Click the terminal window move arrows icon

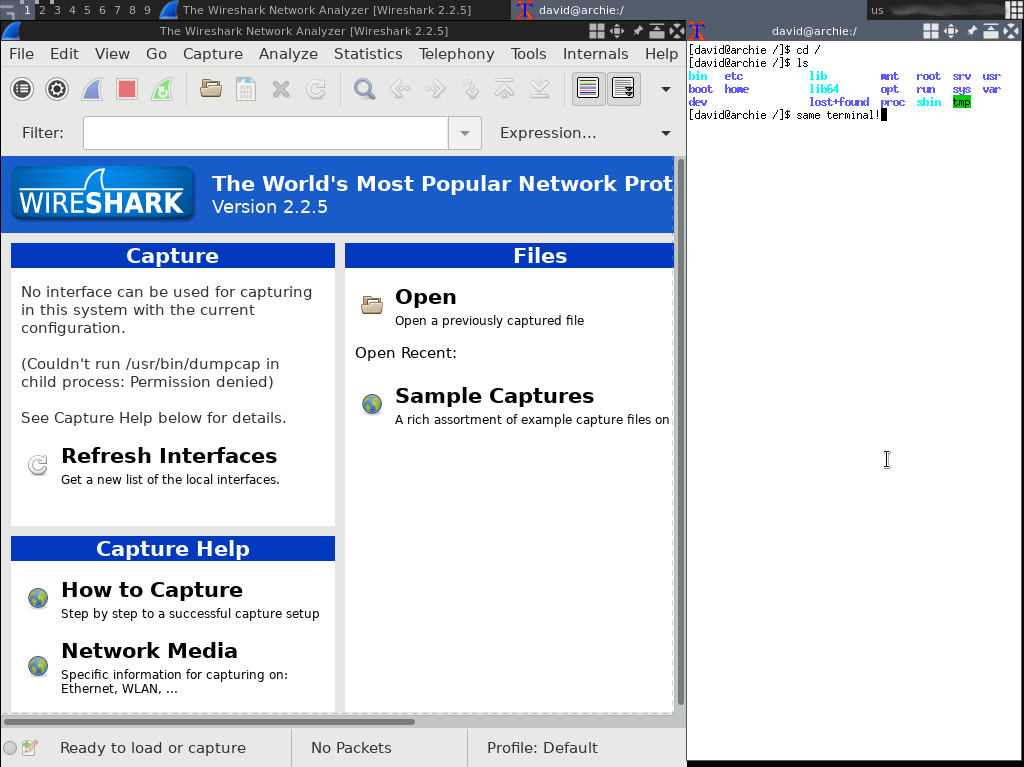point(952,31)
